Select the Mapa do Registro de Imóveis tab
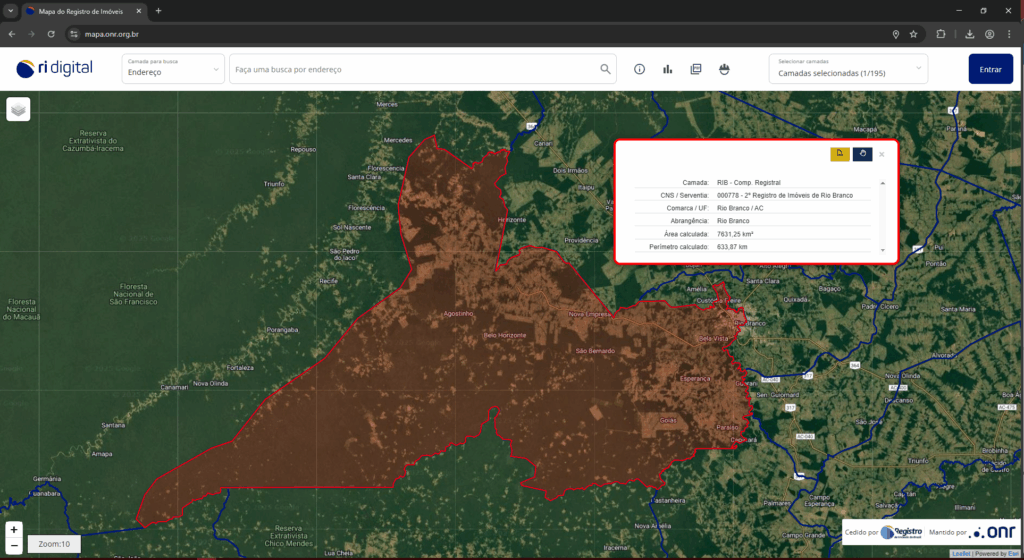 point(85,11)
